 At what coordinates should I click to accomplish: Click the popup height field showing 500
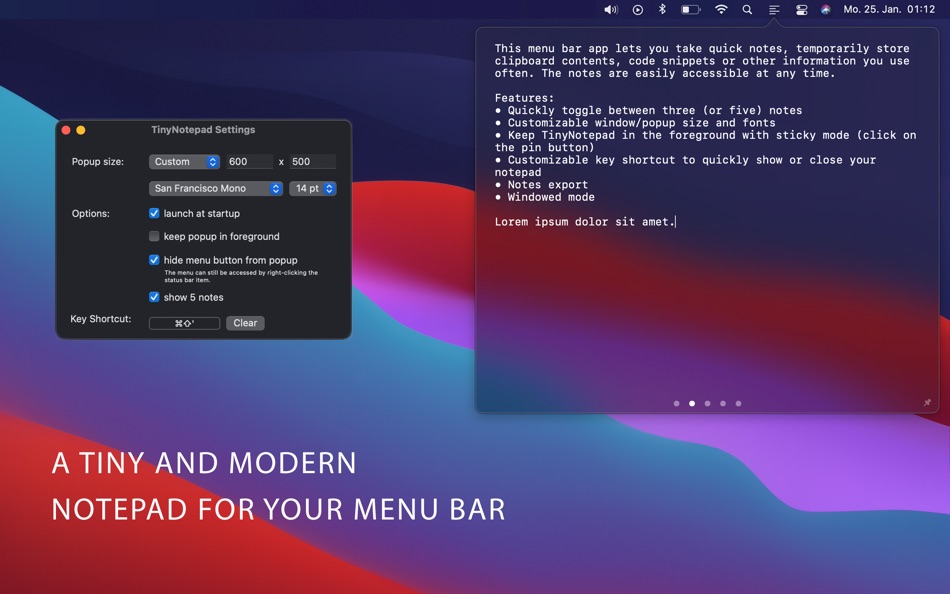click(x=313, y=162)
